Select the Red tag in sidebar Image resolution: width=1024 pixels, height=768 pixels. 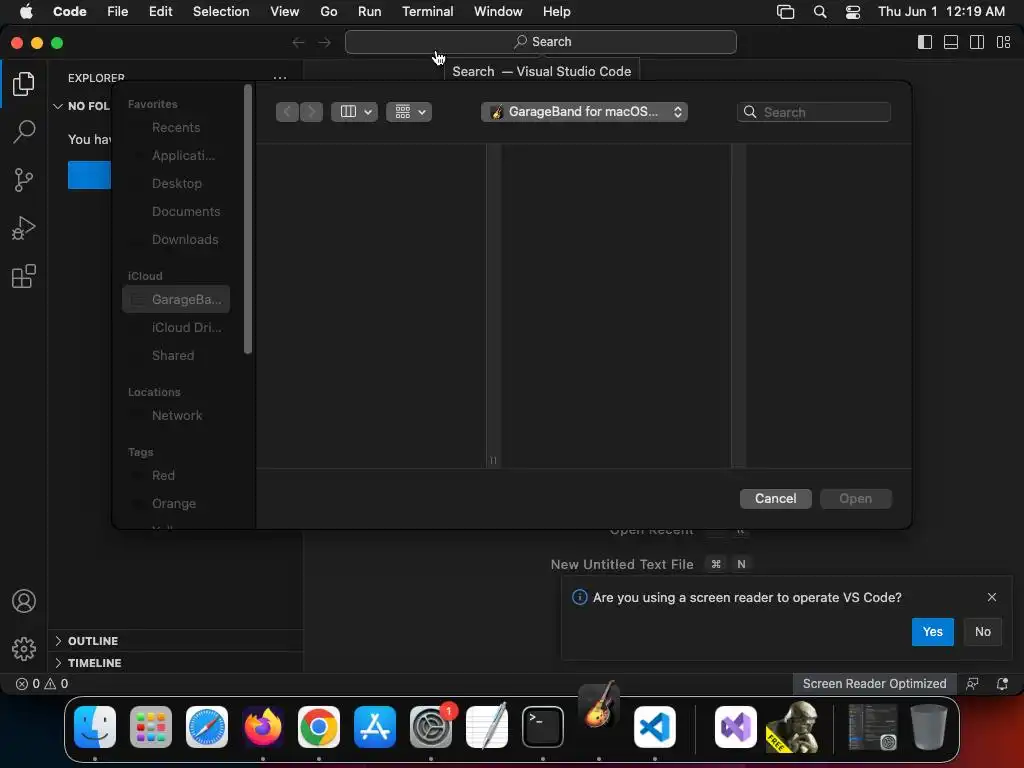pos(176,475)
